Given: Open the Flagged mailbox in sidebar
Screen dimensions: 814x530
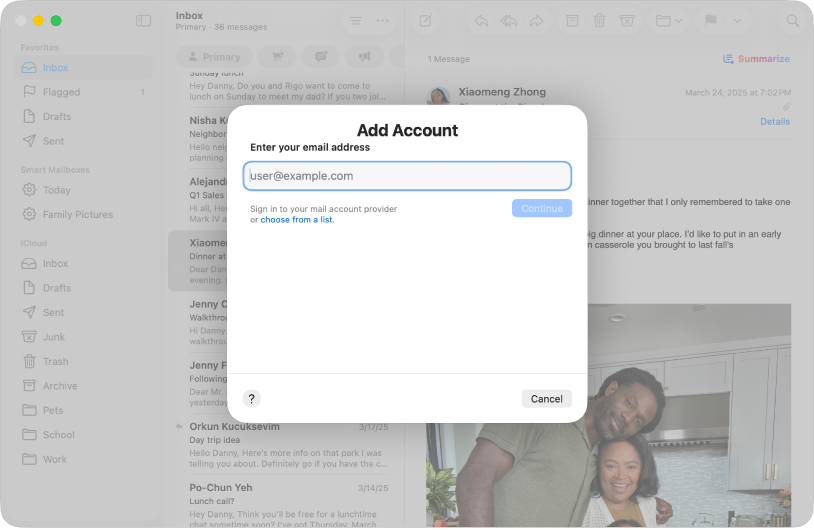Looking at the screenshot, I should 61,92.
